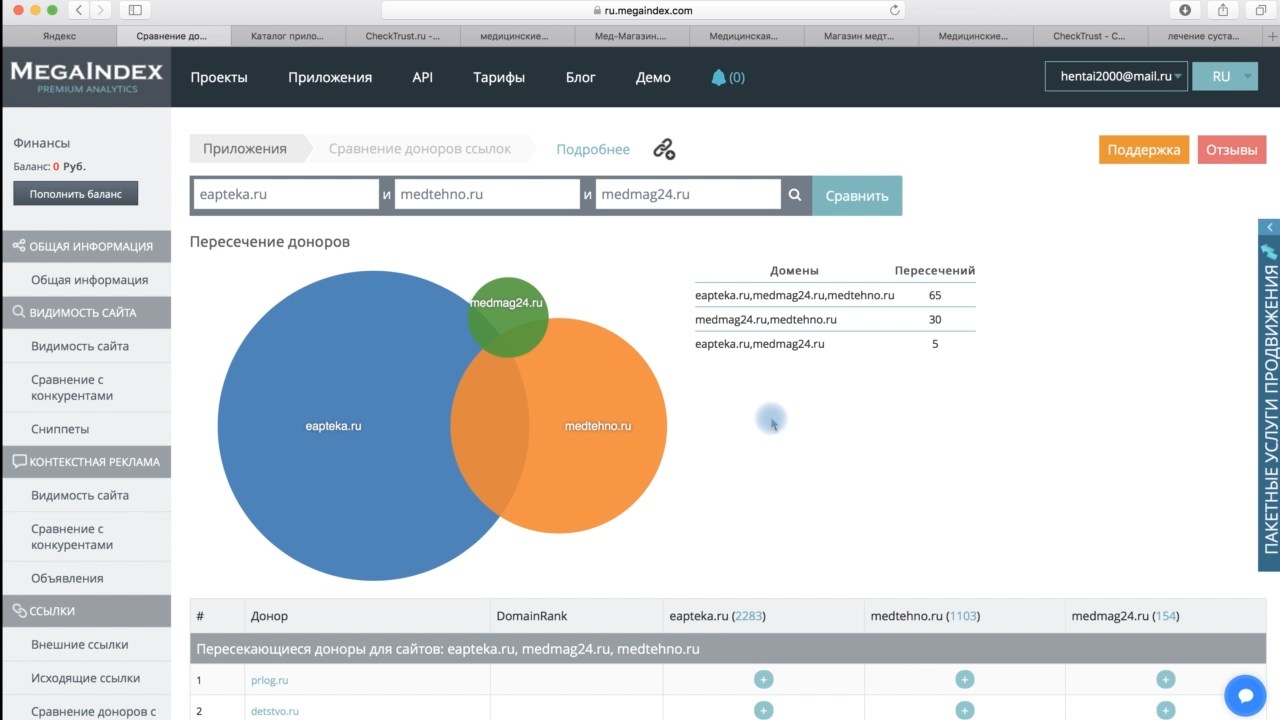Open the Тарифы menu item
The width and height of the screenshot is (1280, 720).
pos(499,77)
